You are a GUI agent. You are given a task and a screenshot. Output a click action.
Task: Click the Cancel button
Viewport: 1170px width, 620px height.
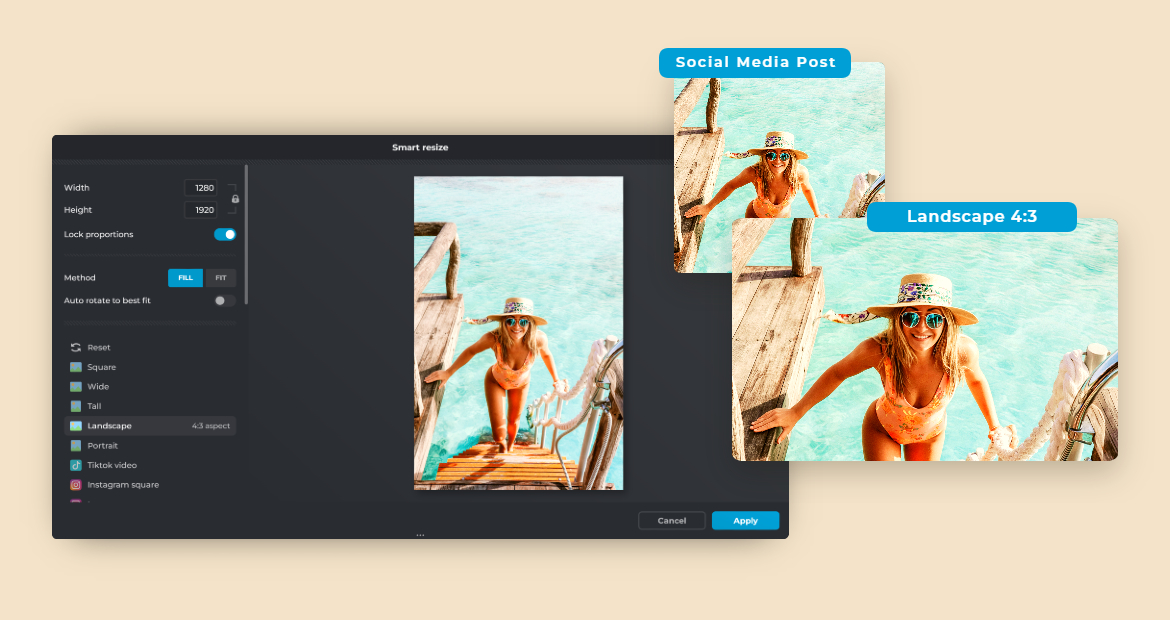671,520
